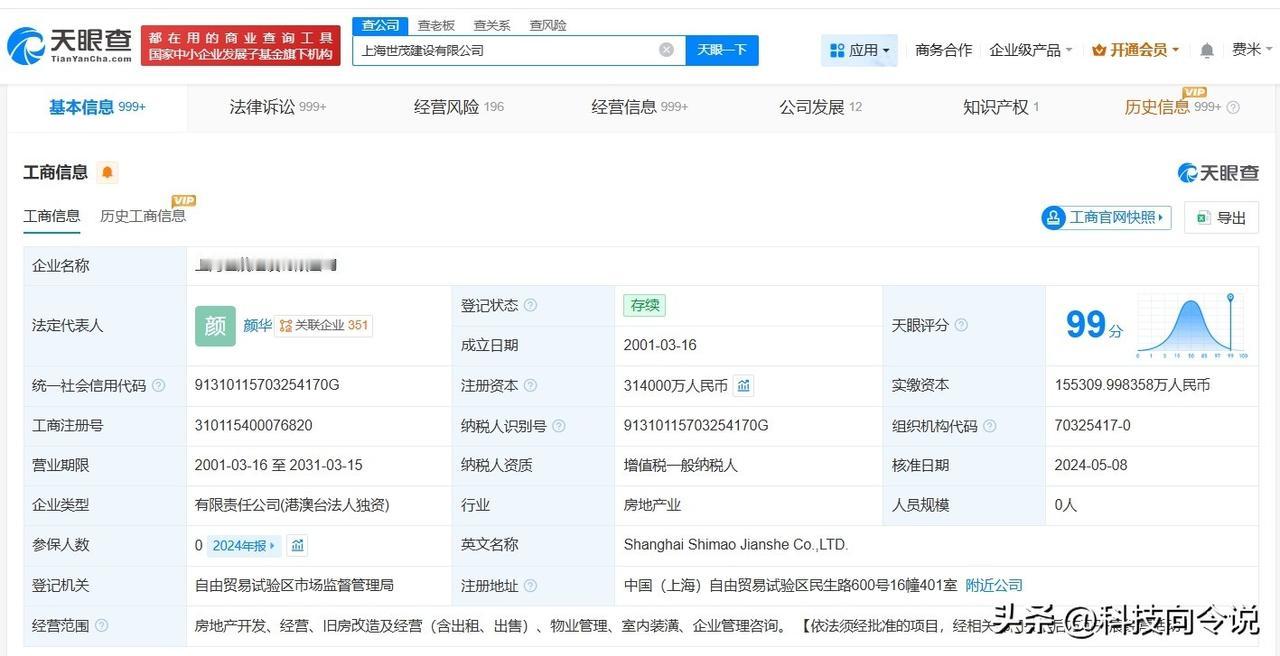1280x656 pixels.
Task: Open the 天眼评分 distribution chart
Action: 1192,326
